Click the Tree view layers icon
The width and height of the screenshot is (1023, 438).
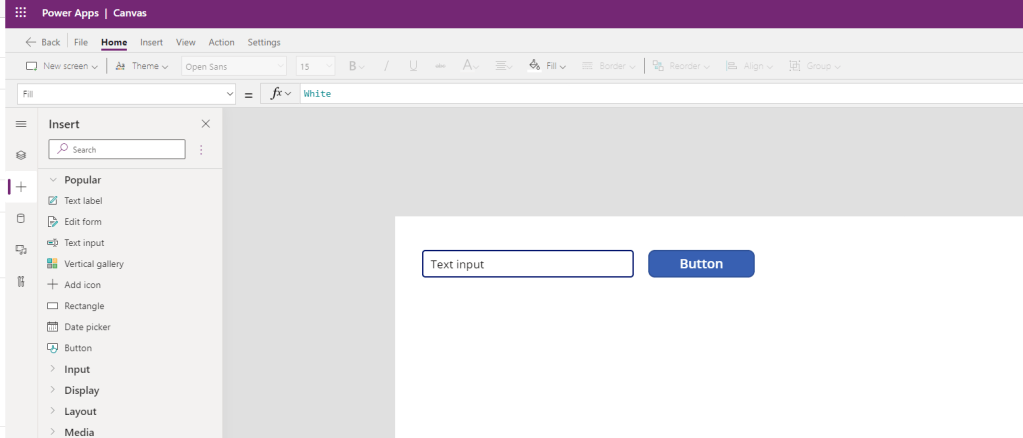(20, 156)
